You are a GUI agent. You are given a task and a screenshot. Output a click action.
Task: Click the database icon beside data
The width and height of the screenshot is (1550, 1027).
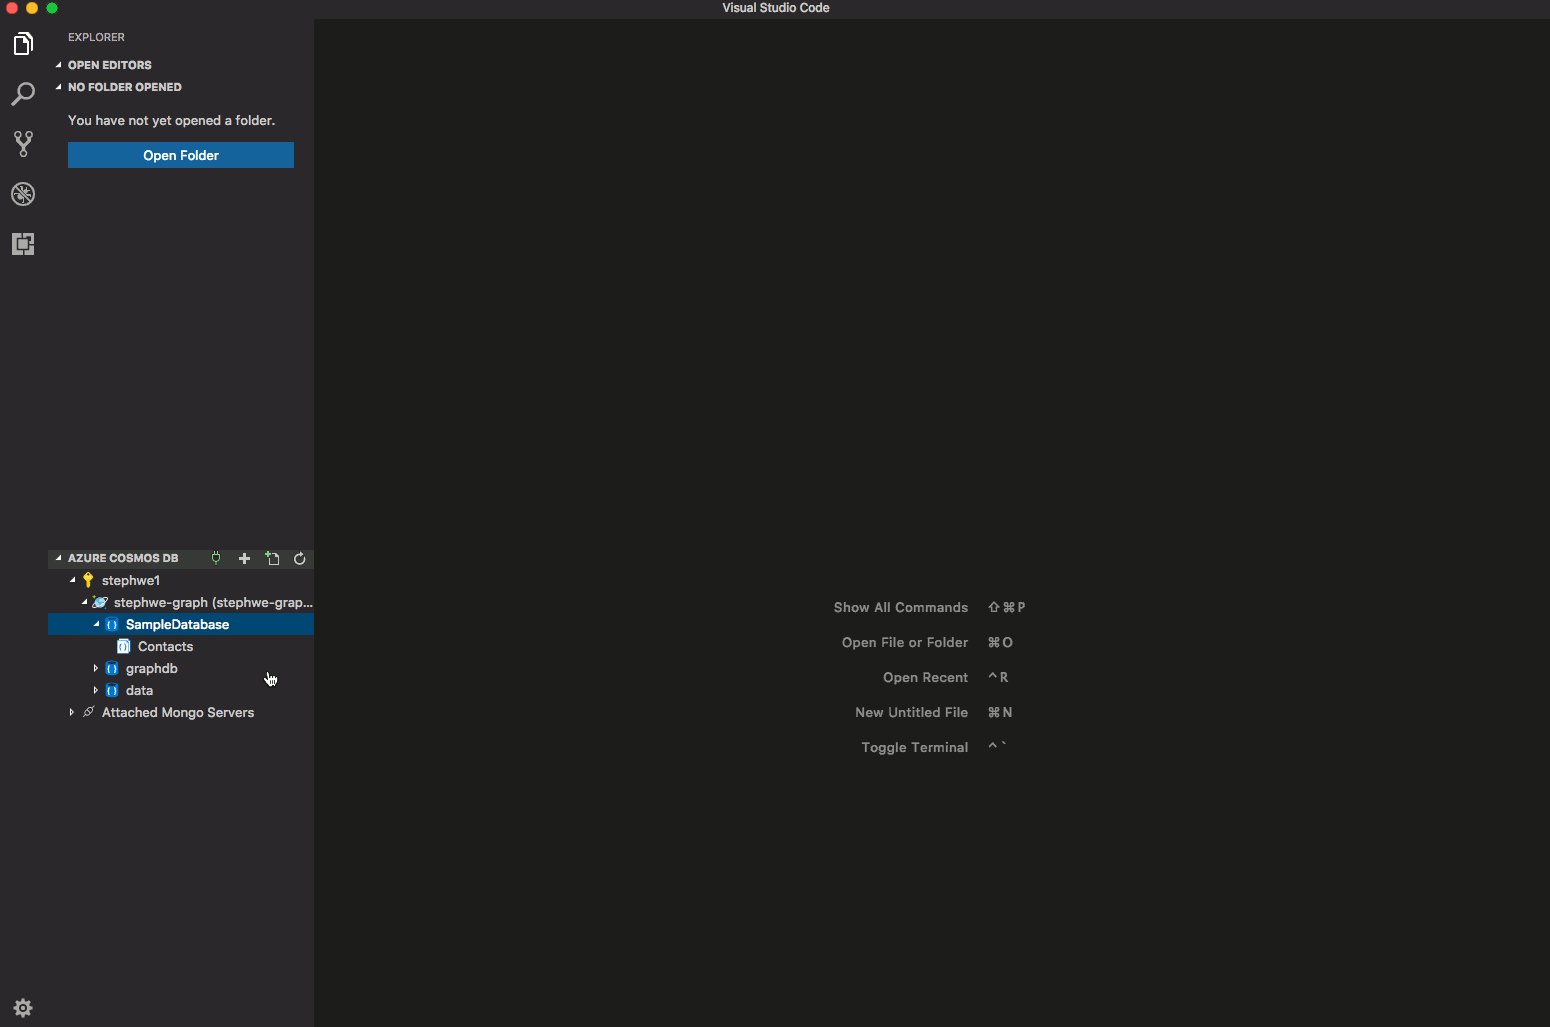(x=112, y=690)
